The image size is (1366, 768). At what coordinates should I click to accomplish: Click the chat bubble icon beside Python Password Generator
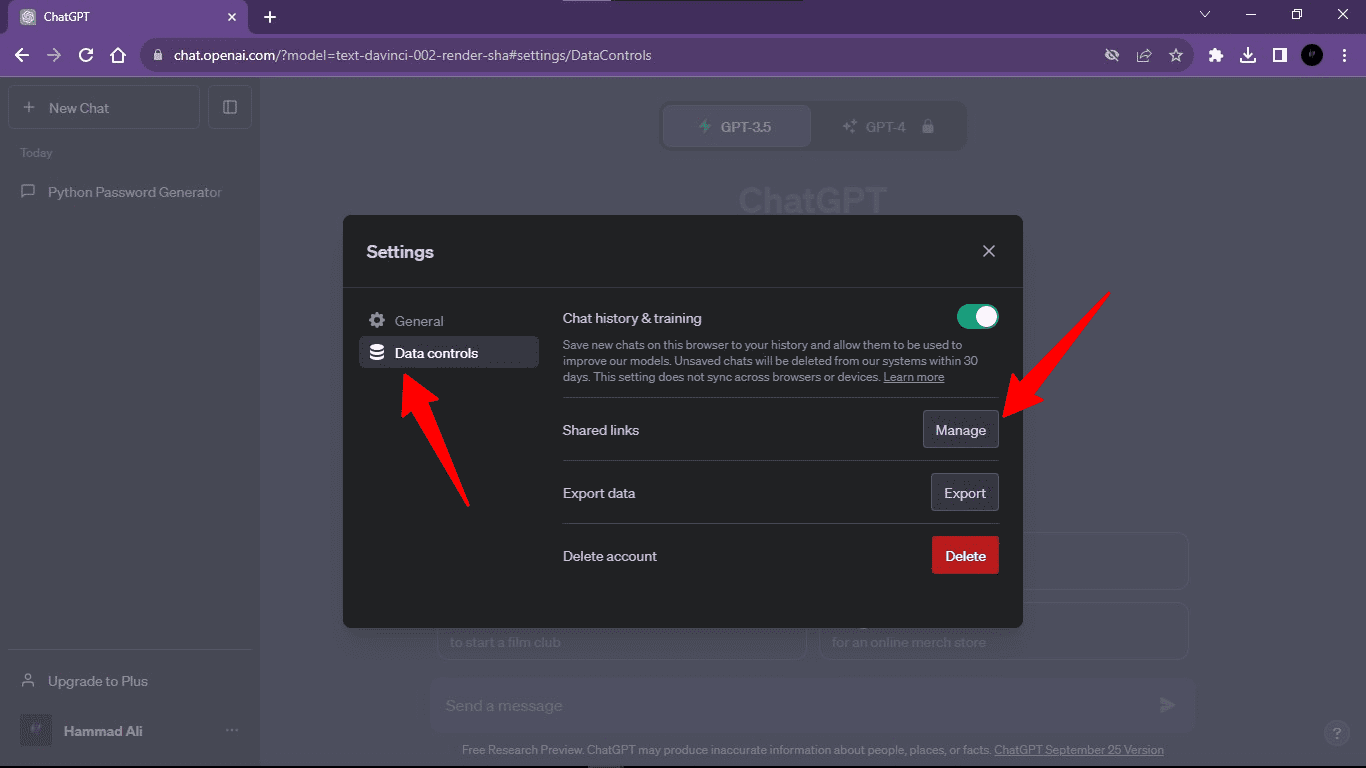click(x=28, y=192)
